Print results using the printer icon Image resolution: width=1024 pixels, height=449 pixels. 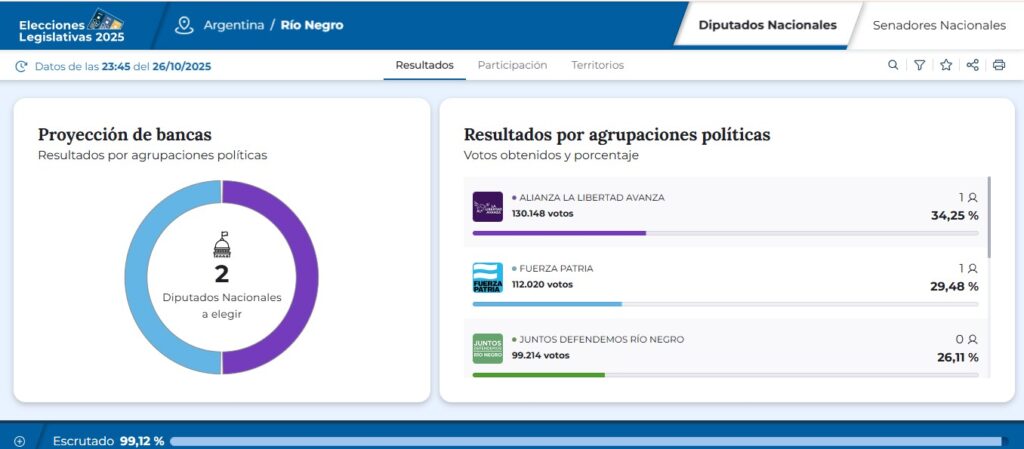pos(998,65)
